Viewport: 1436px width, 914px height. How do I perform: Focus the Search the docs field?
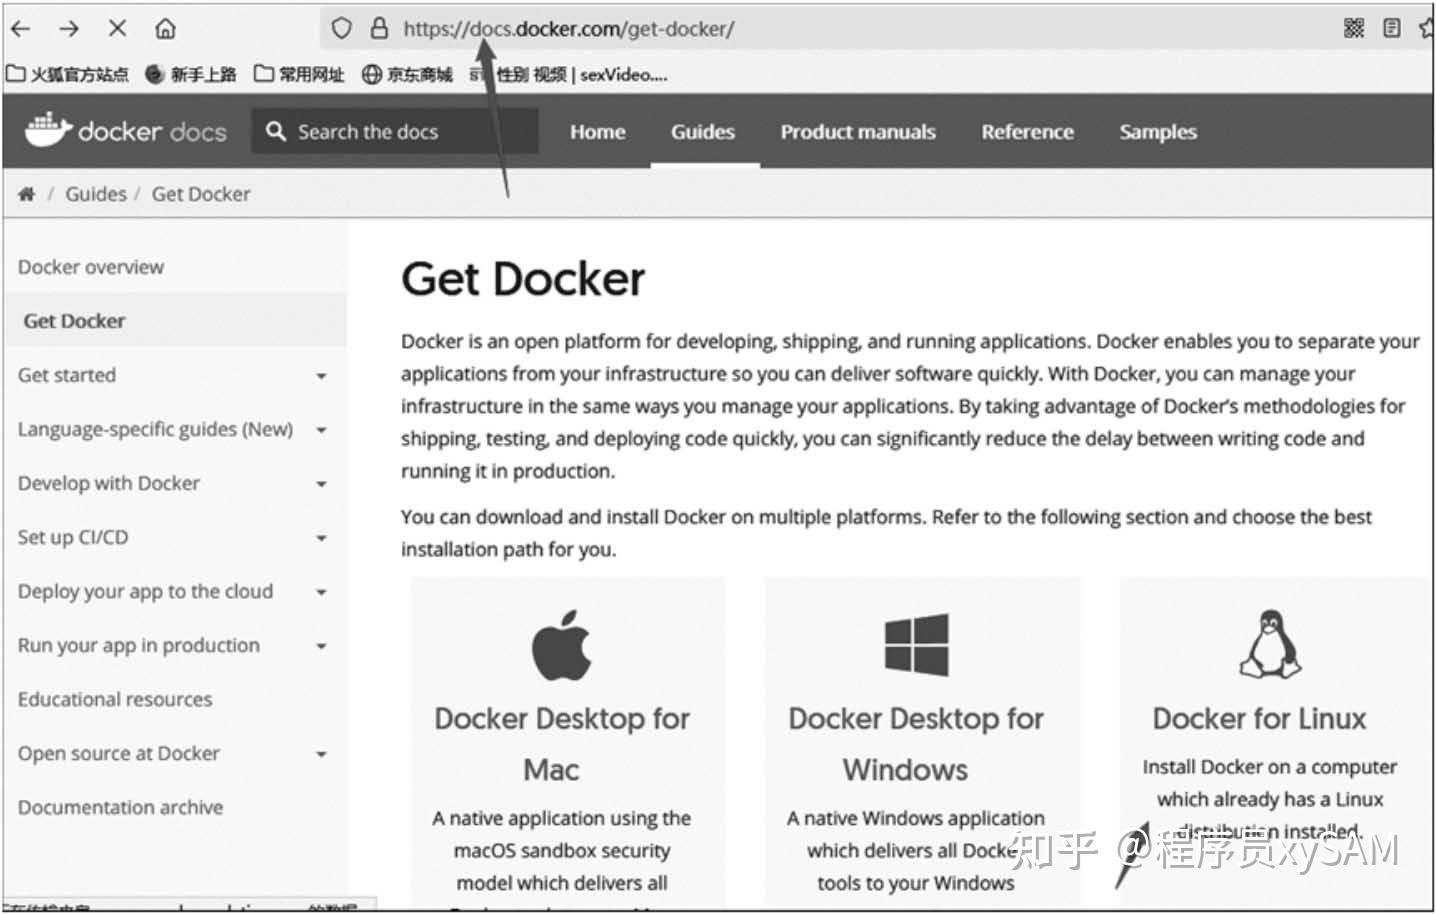pyautogui.click(x=396, y=131)
